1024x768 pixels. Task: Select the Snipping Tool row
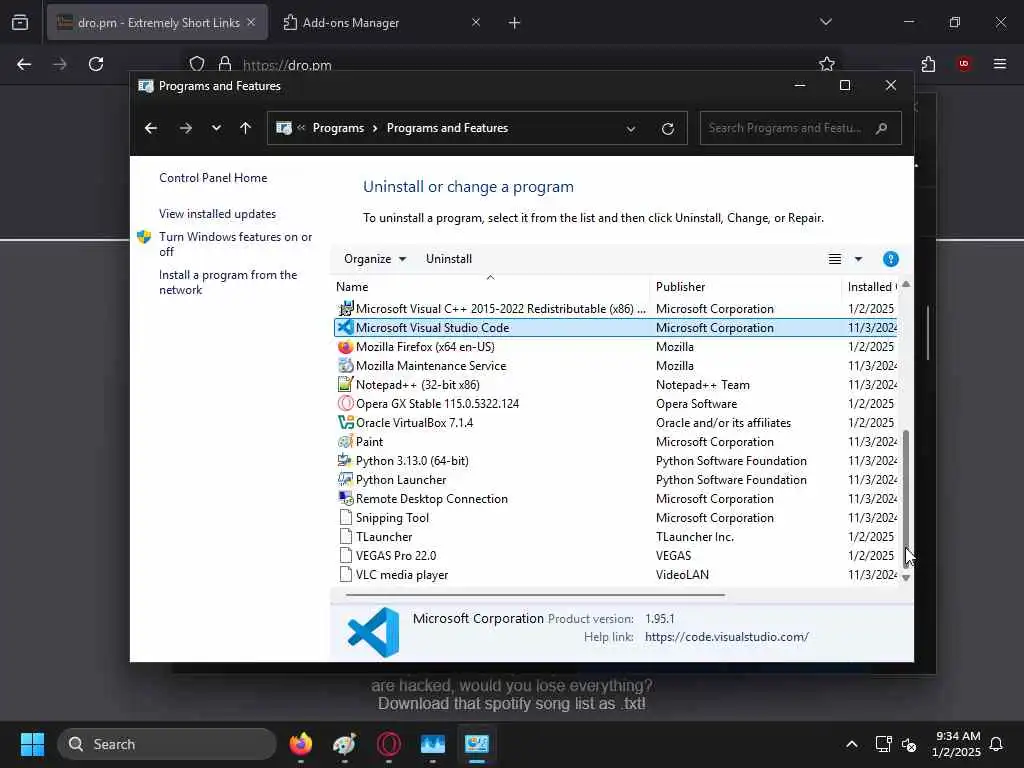pyautogui.click(x=615, y=518)
